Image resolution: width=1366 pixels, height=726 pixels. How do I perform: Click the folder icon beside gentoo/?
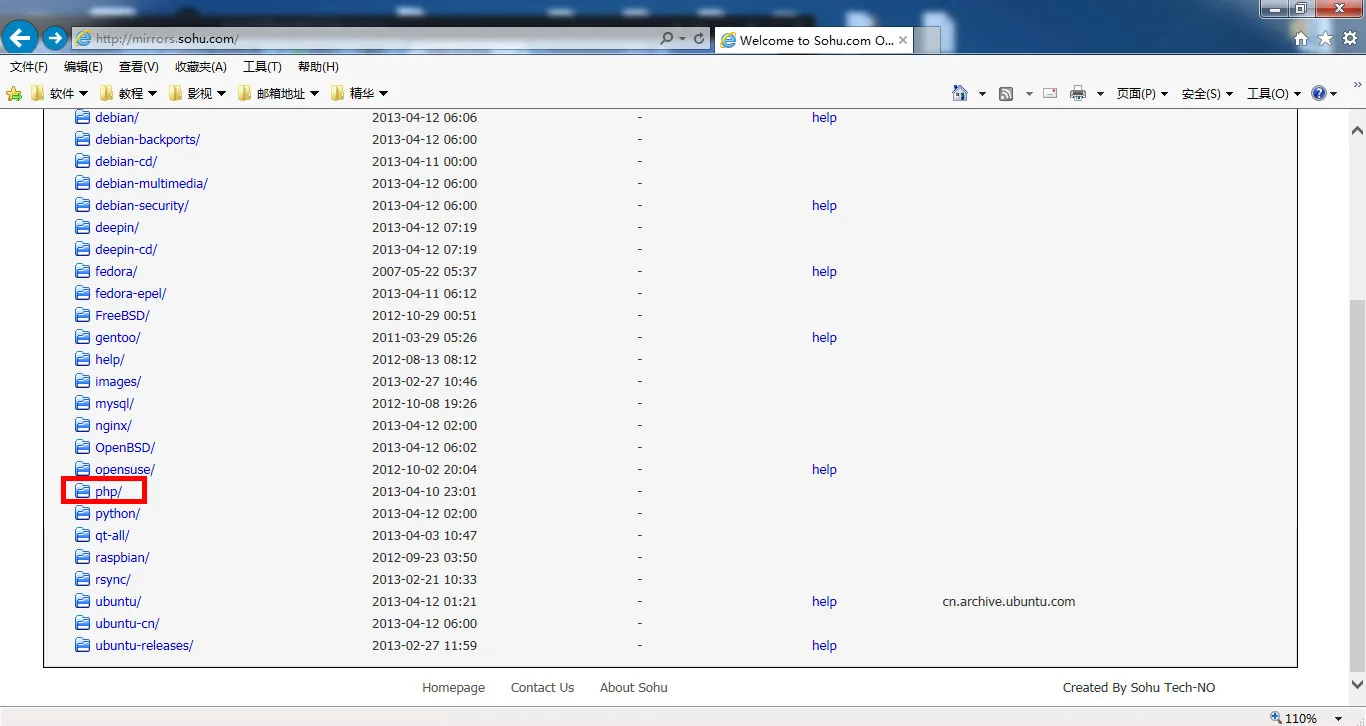pos(83,337)
